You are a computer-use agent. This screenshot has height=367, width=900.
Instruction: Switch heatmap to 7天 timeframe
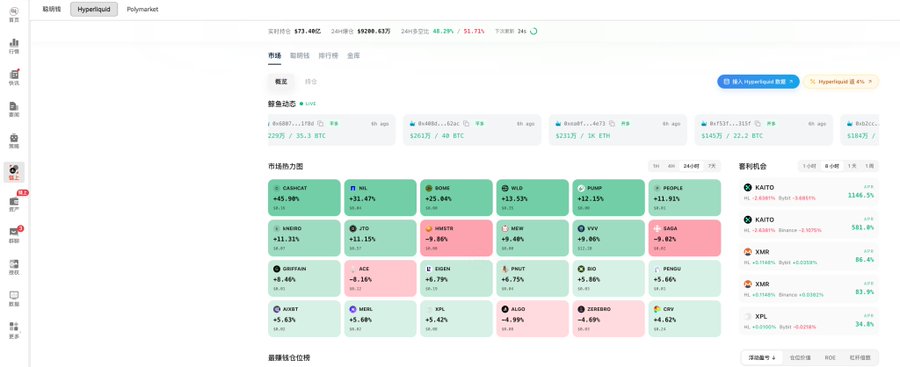[x=712, y=166]
